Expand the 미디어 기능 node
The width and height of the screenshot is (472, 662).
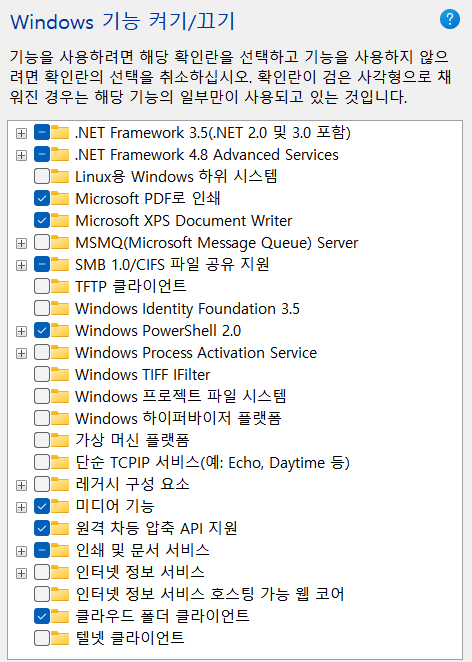click(21, 507)
